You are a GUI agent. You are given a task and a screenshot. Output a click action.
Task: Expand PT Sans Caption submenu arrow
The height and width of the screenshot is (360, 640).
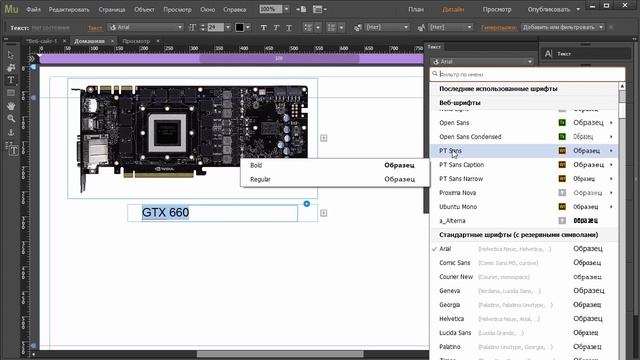click(611, 164)
